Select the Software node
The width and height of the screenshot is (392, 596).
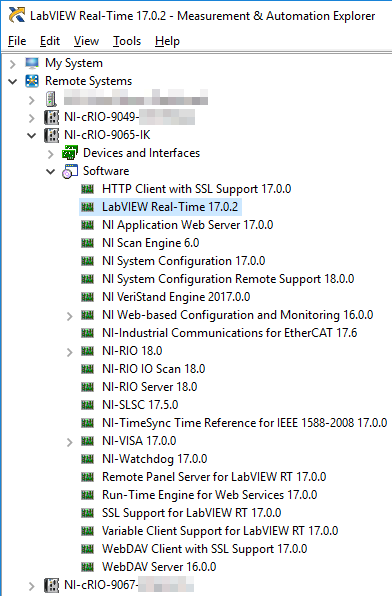pyautogui.click(x=106, y=171)
